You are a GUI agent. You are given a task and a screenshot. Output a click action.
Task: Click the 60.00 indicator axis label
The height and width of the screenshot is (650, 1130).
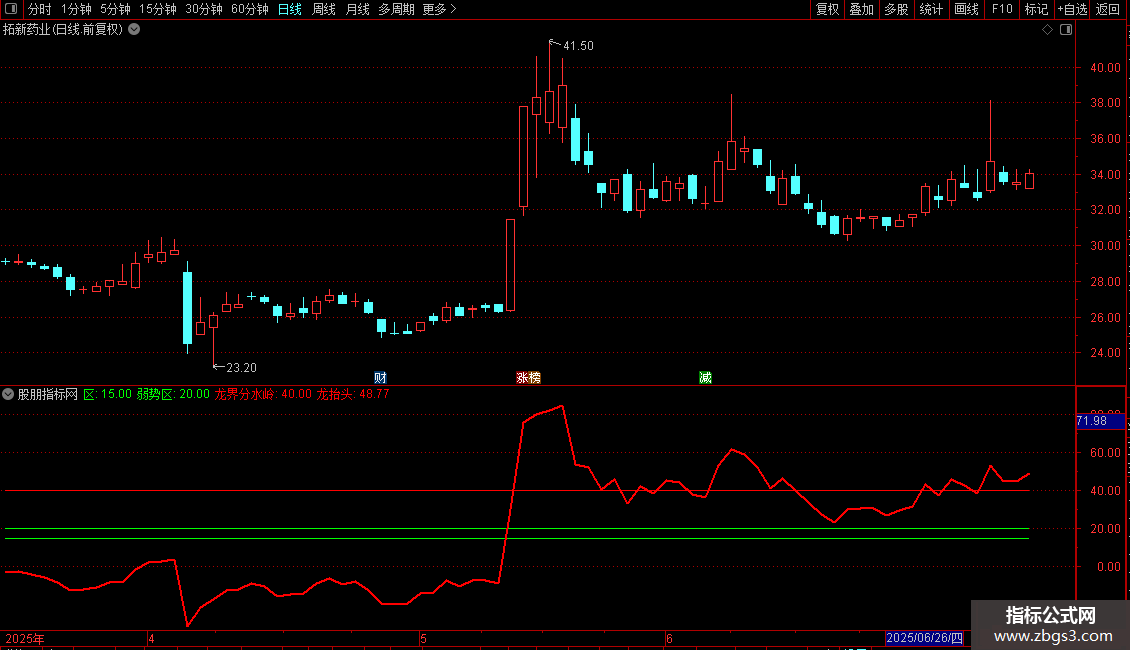1105,453
